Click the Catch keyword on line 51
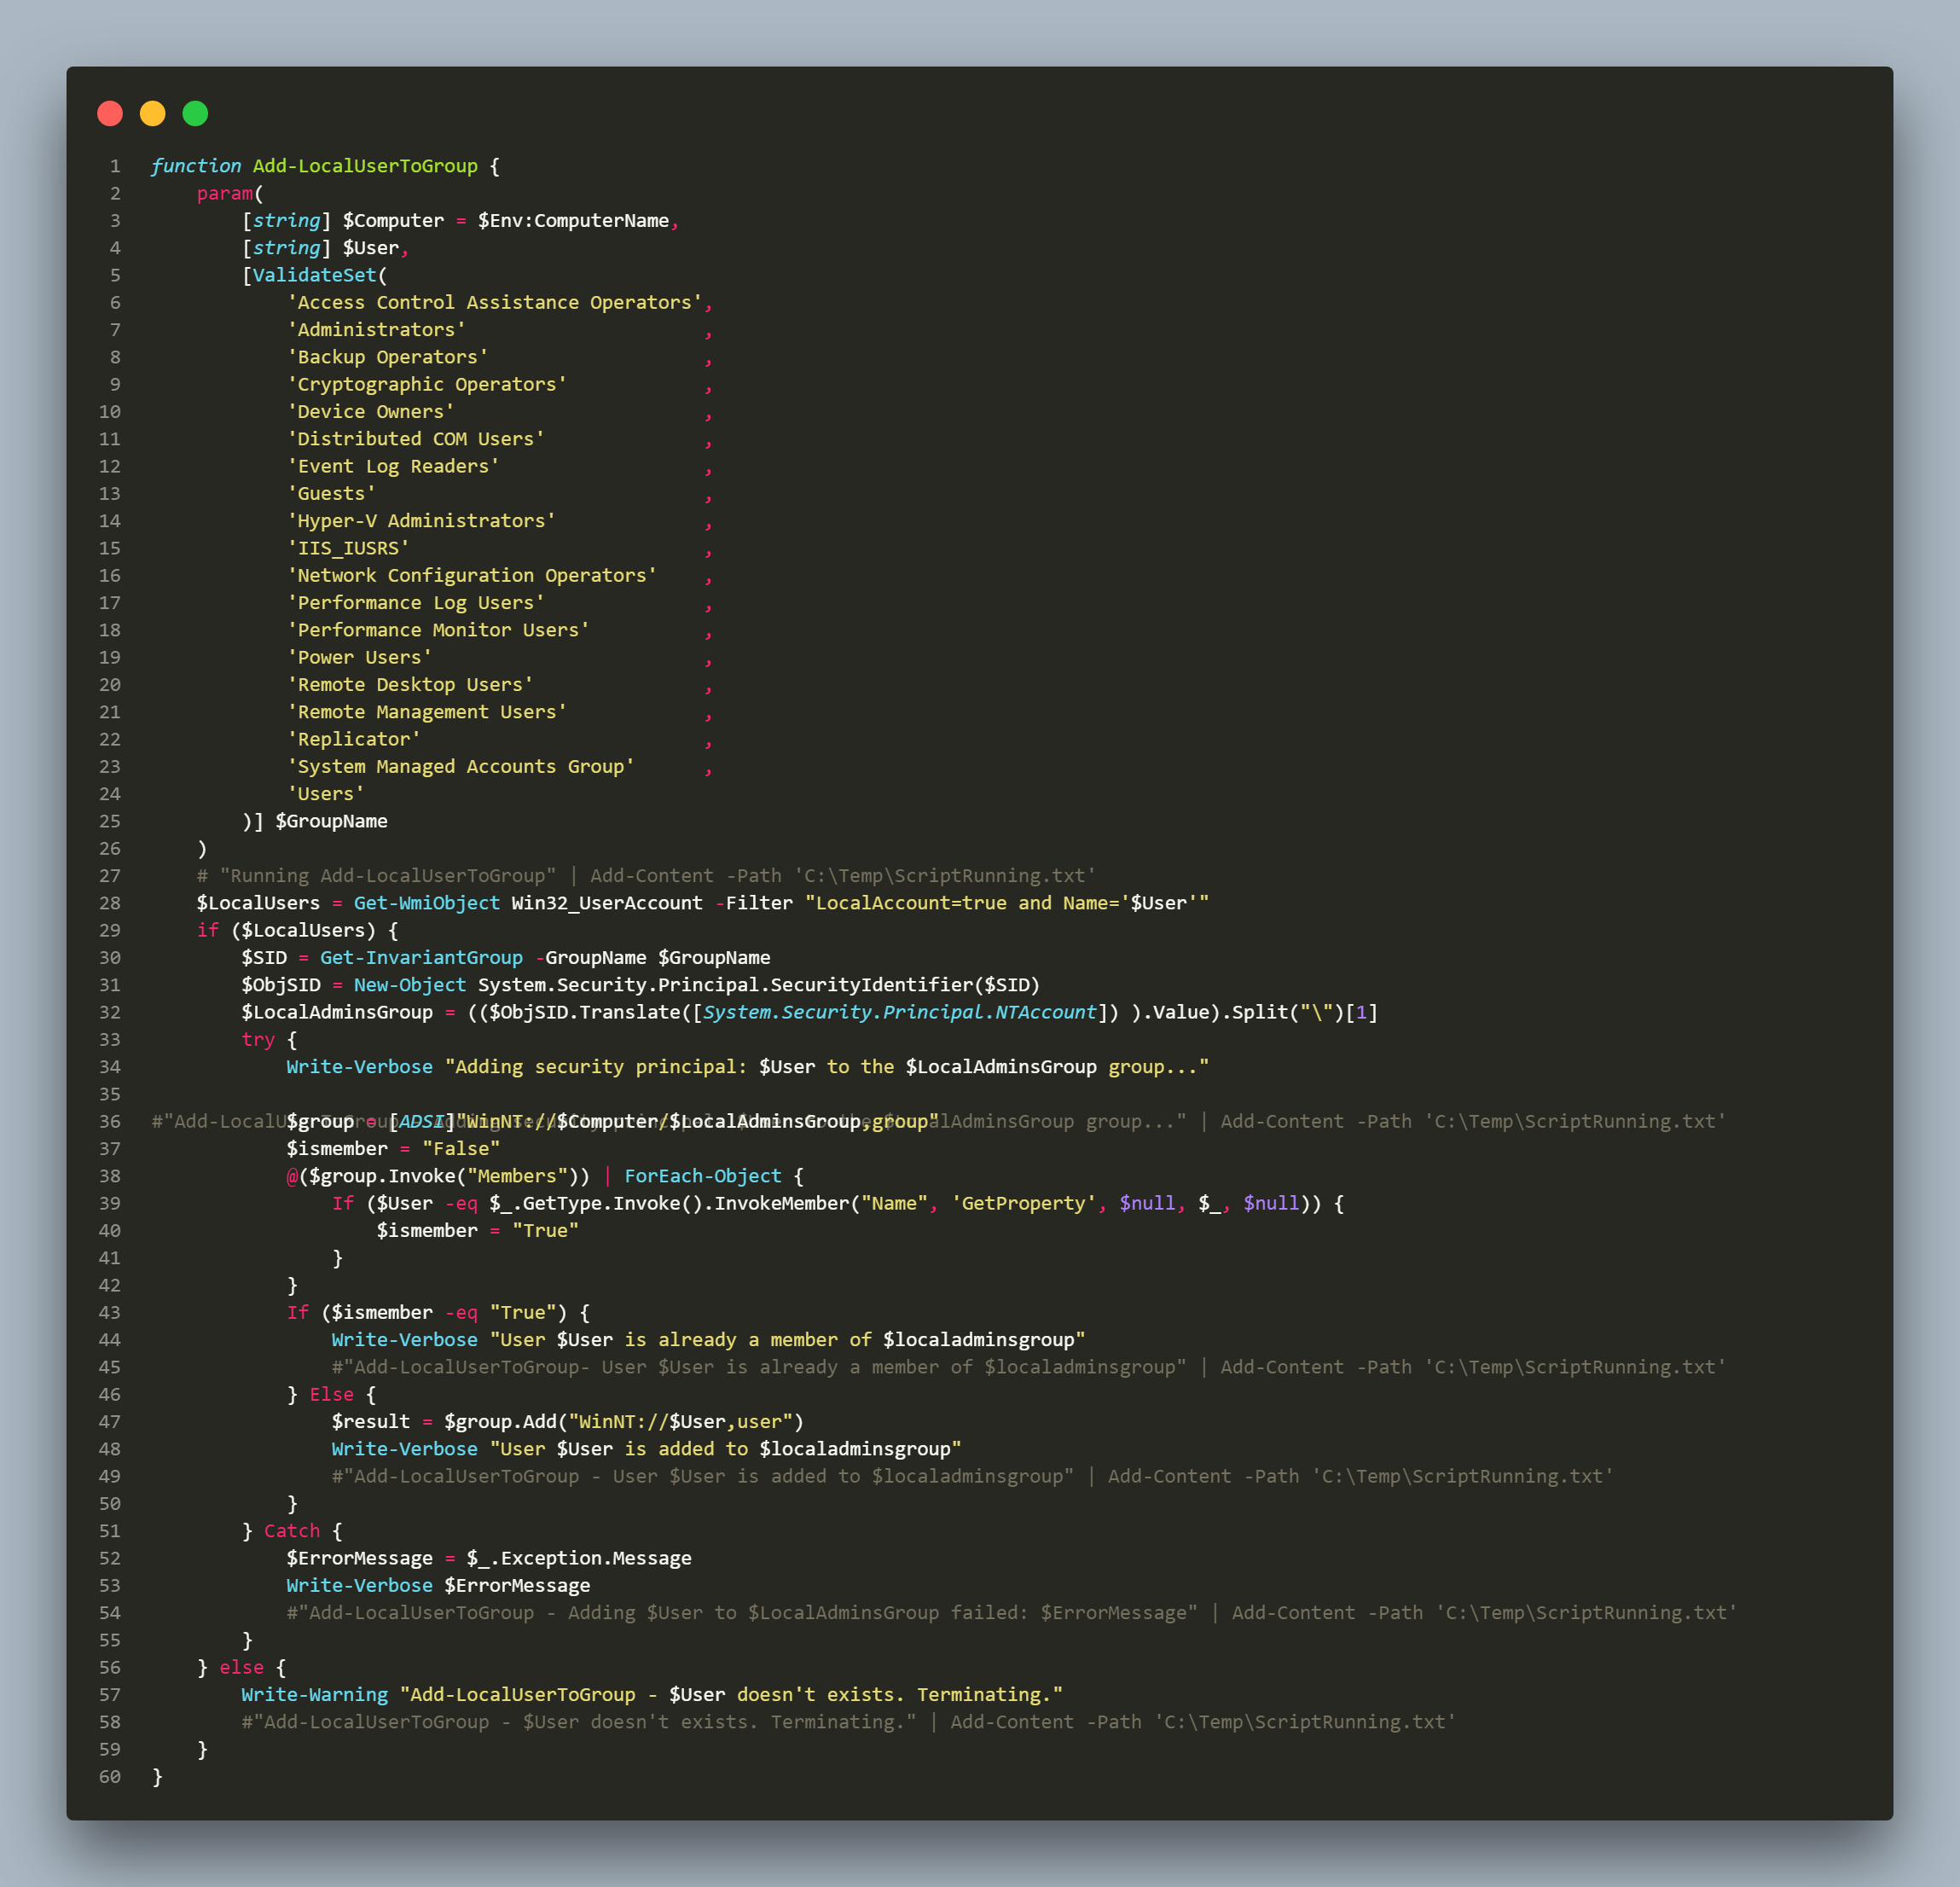The height and width of the screenshot is (1887, 1960). click(292, 1531)
